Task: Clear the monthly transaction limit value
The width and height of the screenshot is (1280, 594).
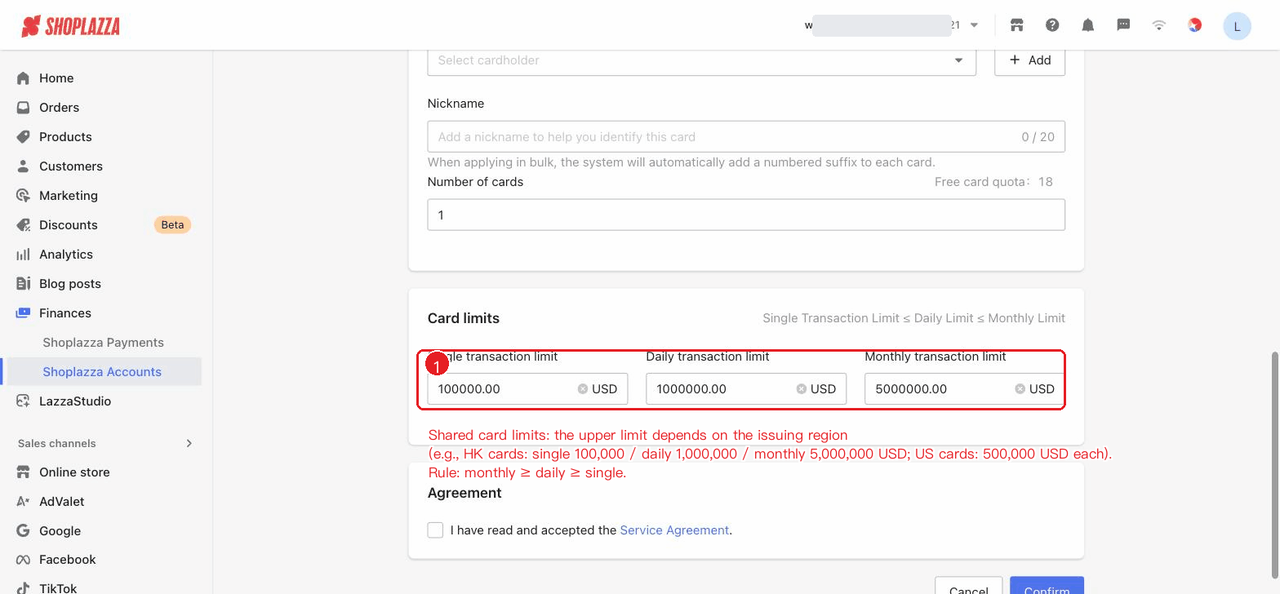Action: point(1020,389)
